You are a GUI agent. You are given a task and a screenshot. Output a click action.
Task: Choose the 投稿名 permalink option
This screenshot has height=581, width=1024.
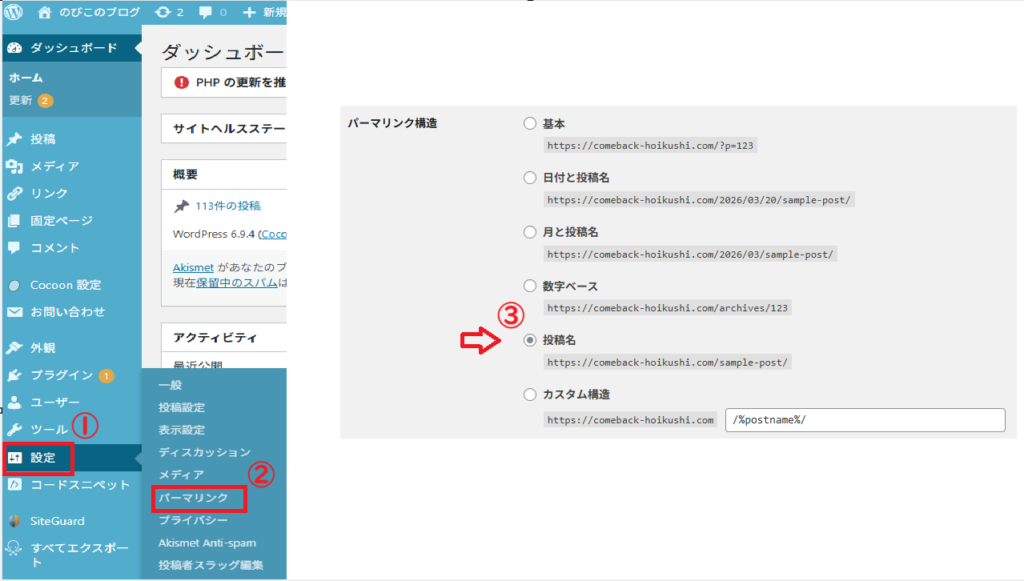coord(530,340)
